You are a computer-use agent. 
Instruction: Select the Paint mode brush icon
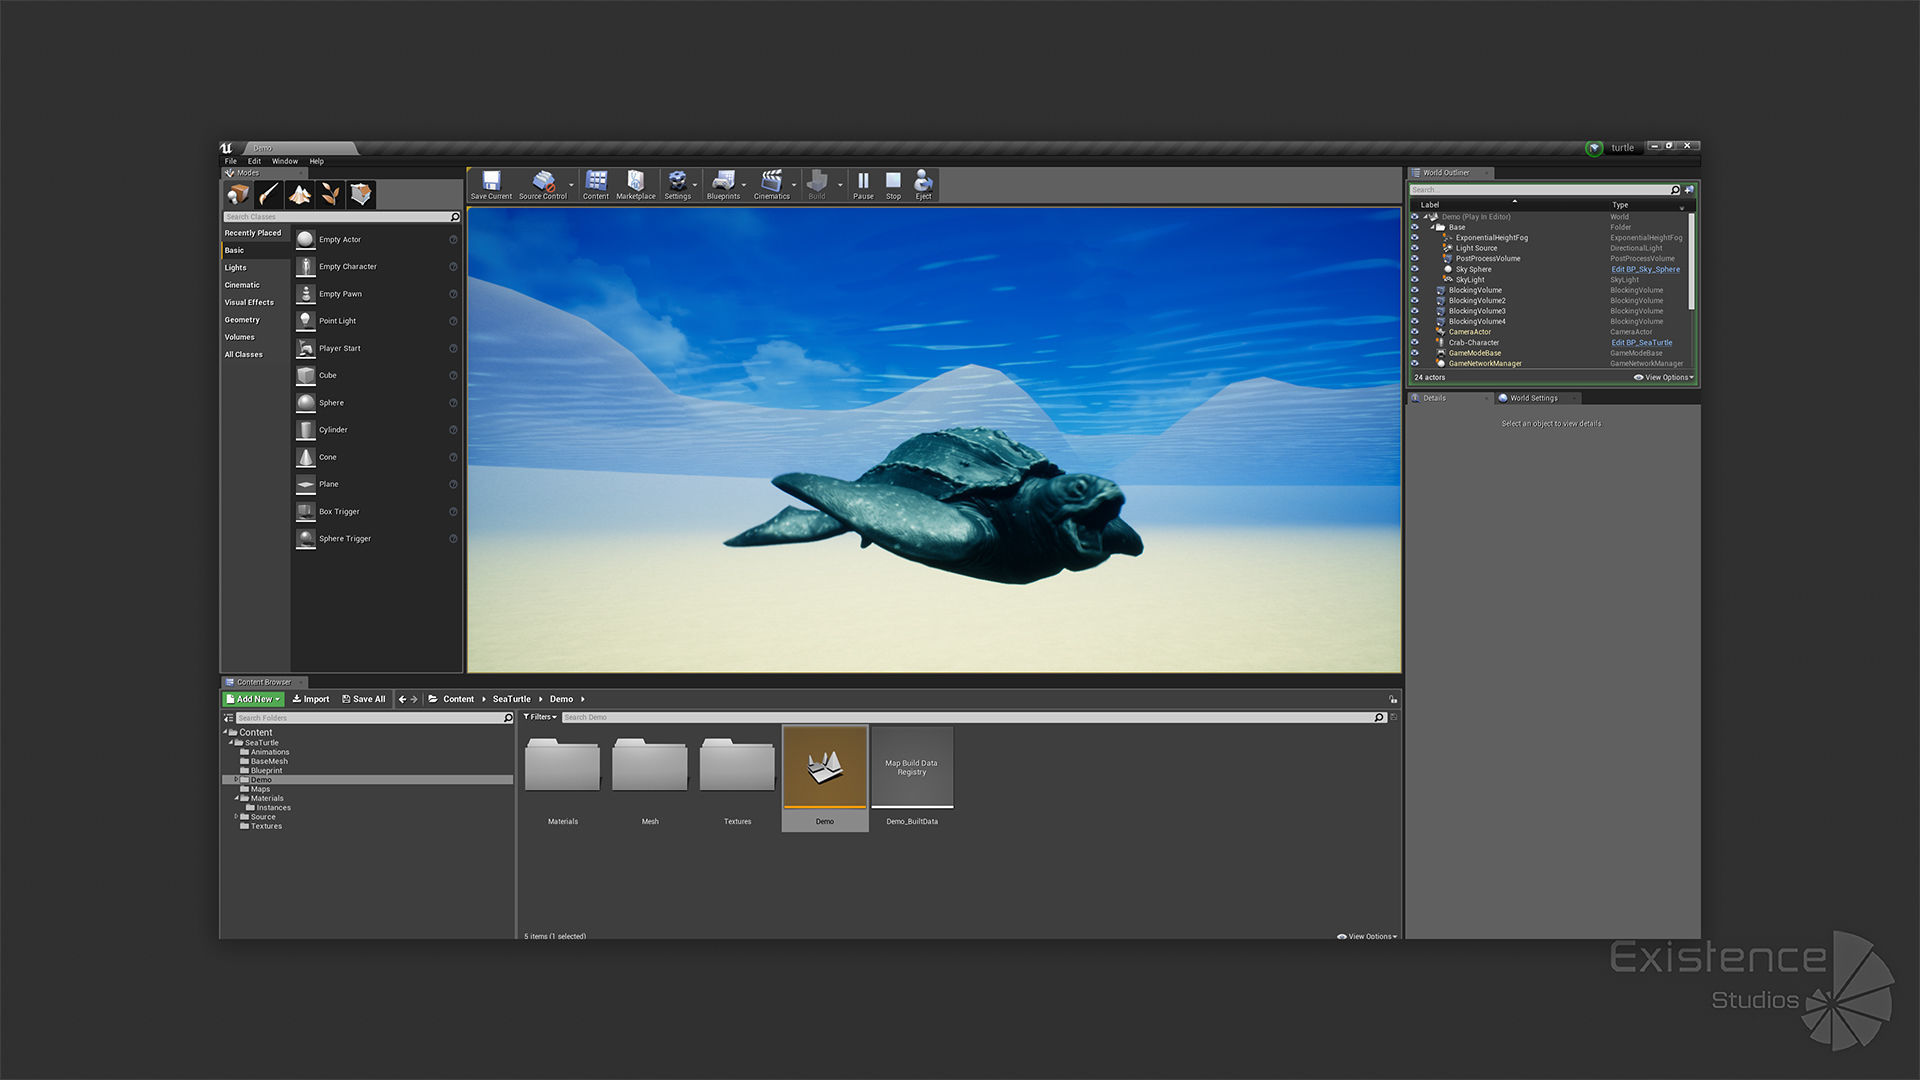tap(268, 194)
